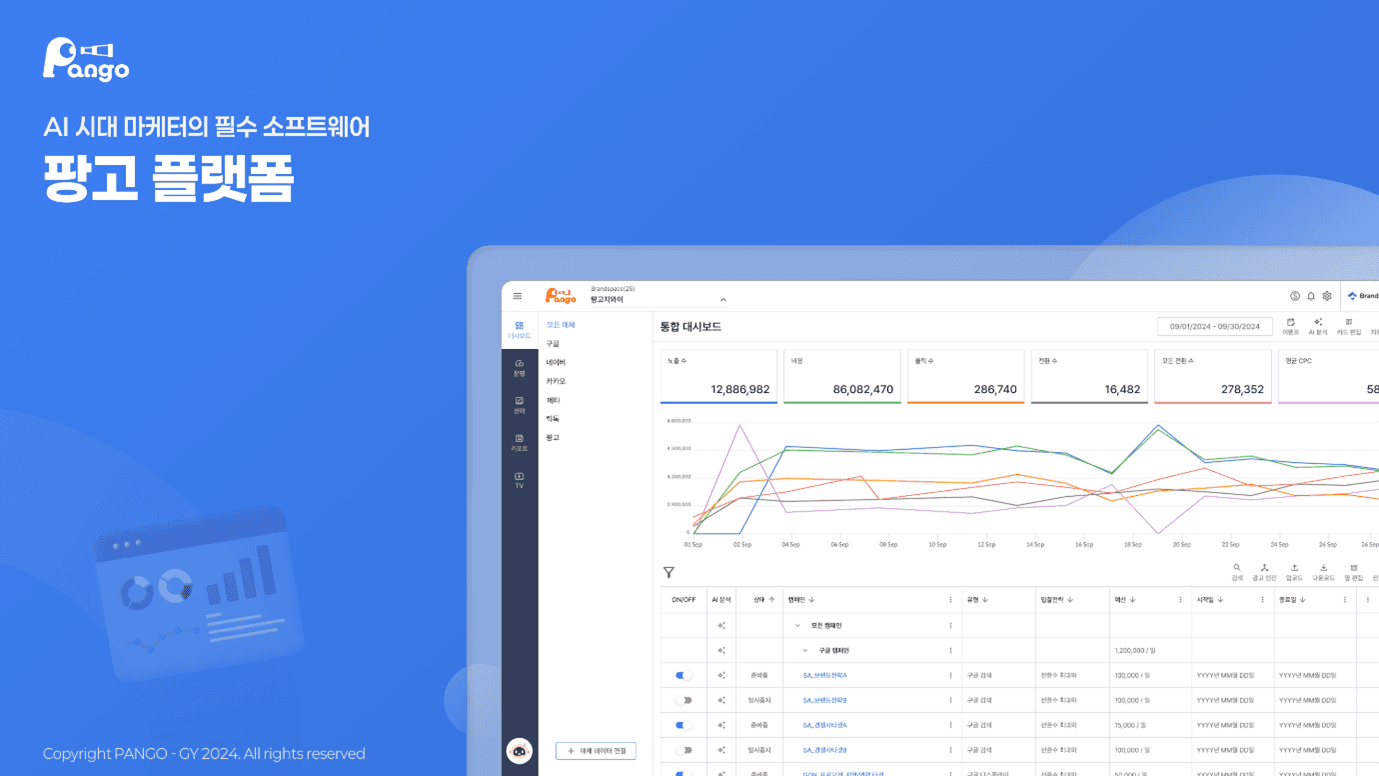This screenshot has width=1379, height=776.
Task: Open kebab menu in SA_브랜드전략A row
Action: point(950,675)
